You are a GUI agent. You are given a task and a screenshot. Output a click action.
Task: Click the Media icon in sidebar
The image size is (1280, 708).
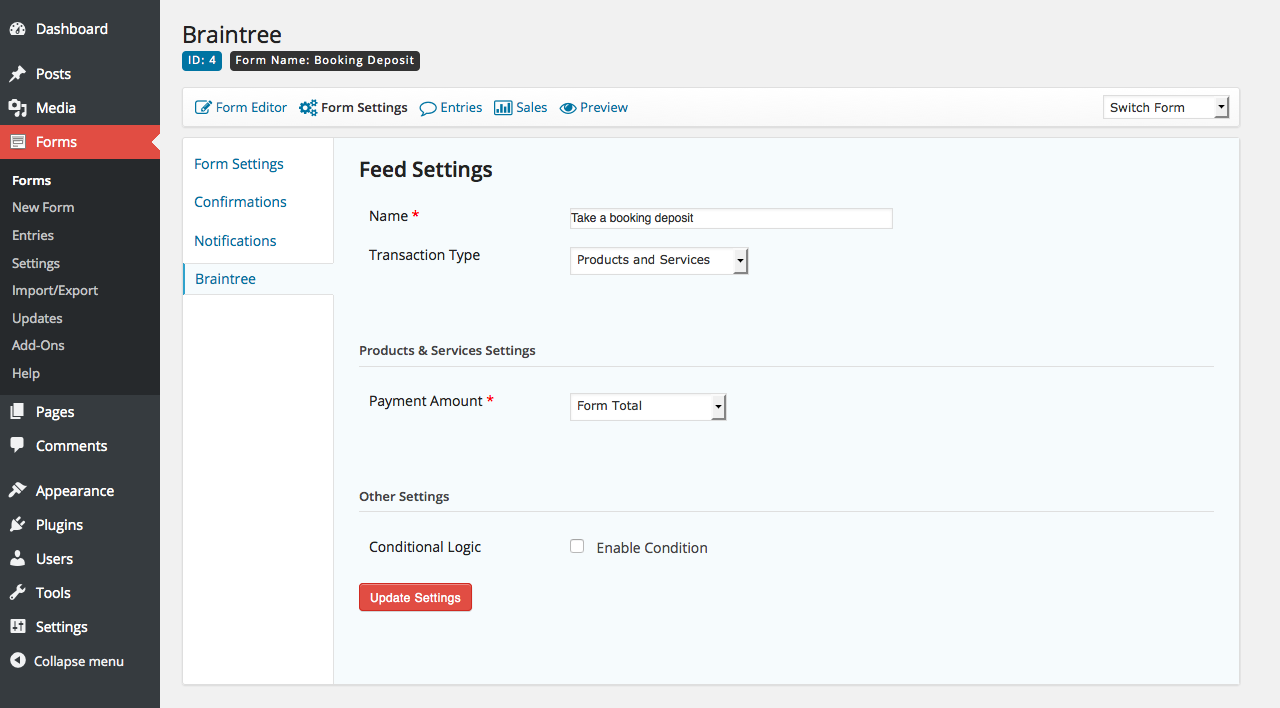tap(17, 108)
